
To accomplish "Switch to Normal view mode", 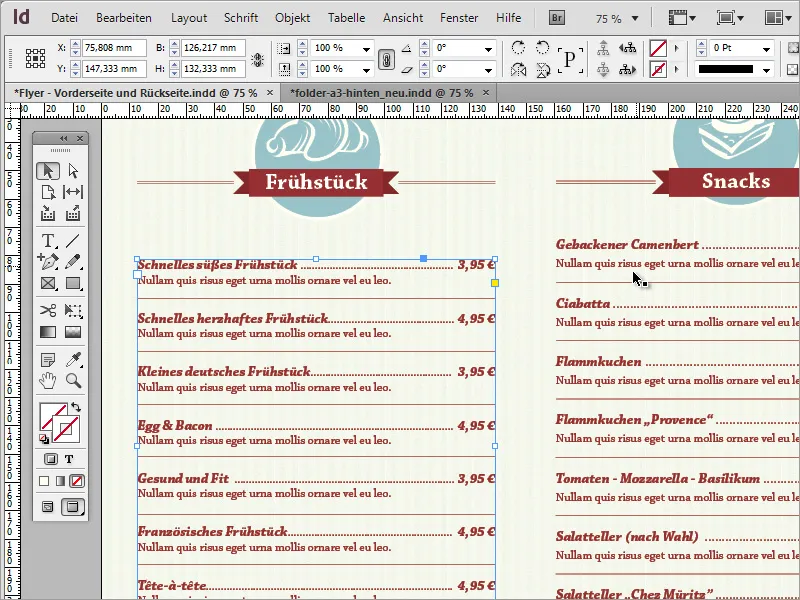I will point(47,507).
